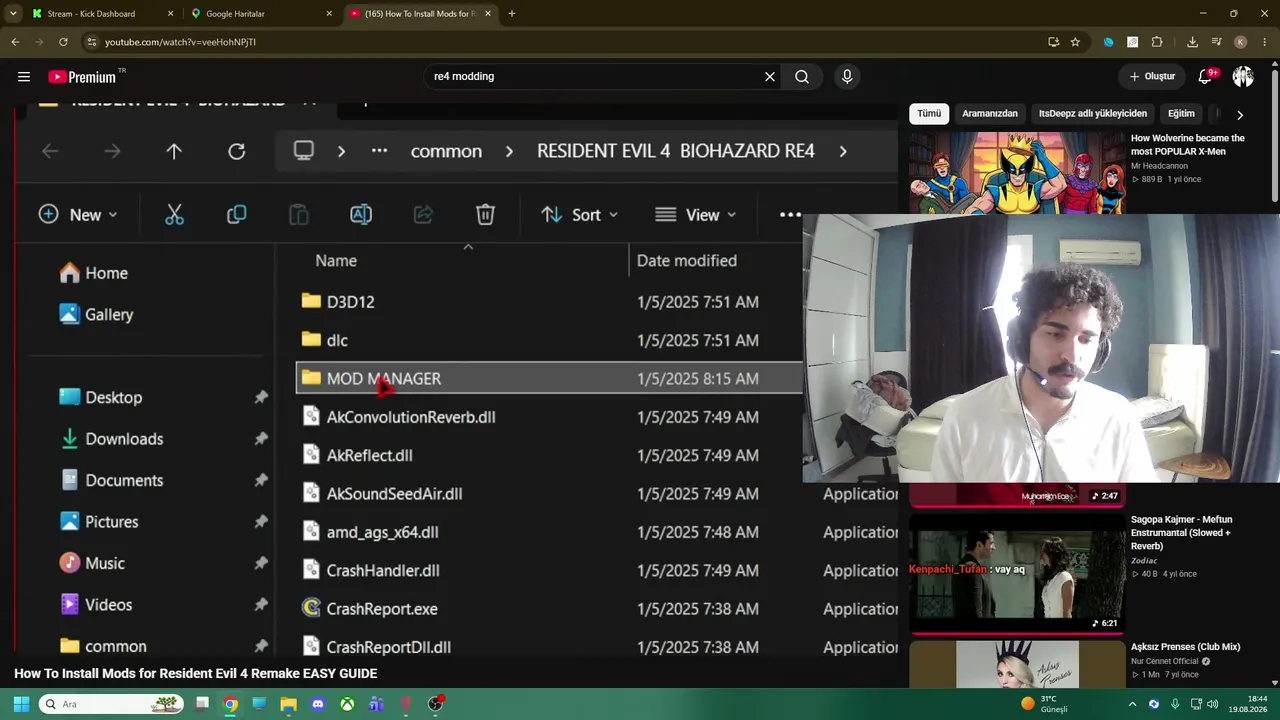Open a new browser tab
Viewport: 1280px width, 720px height.
(x=512, y=14)
